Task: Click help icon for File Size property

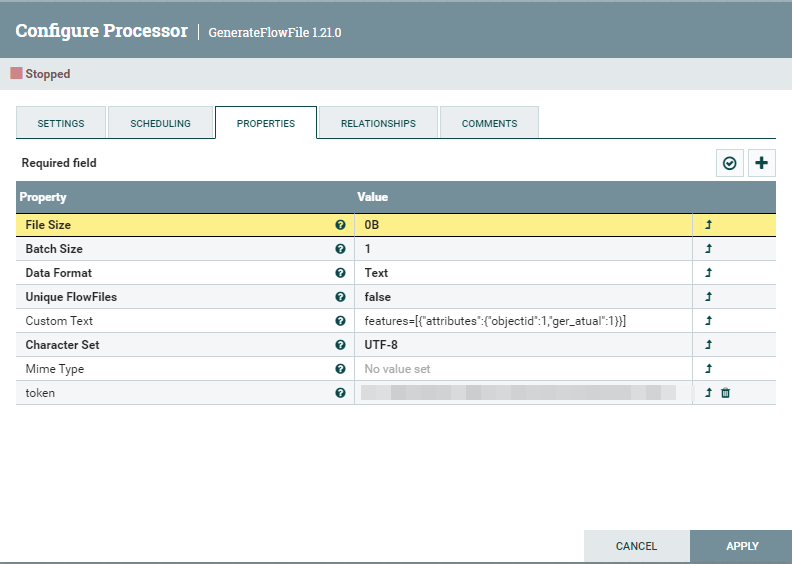Action: pyautogui.click(x=340, y=225)
